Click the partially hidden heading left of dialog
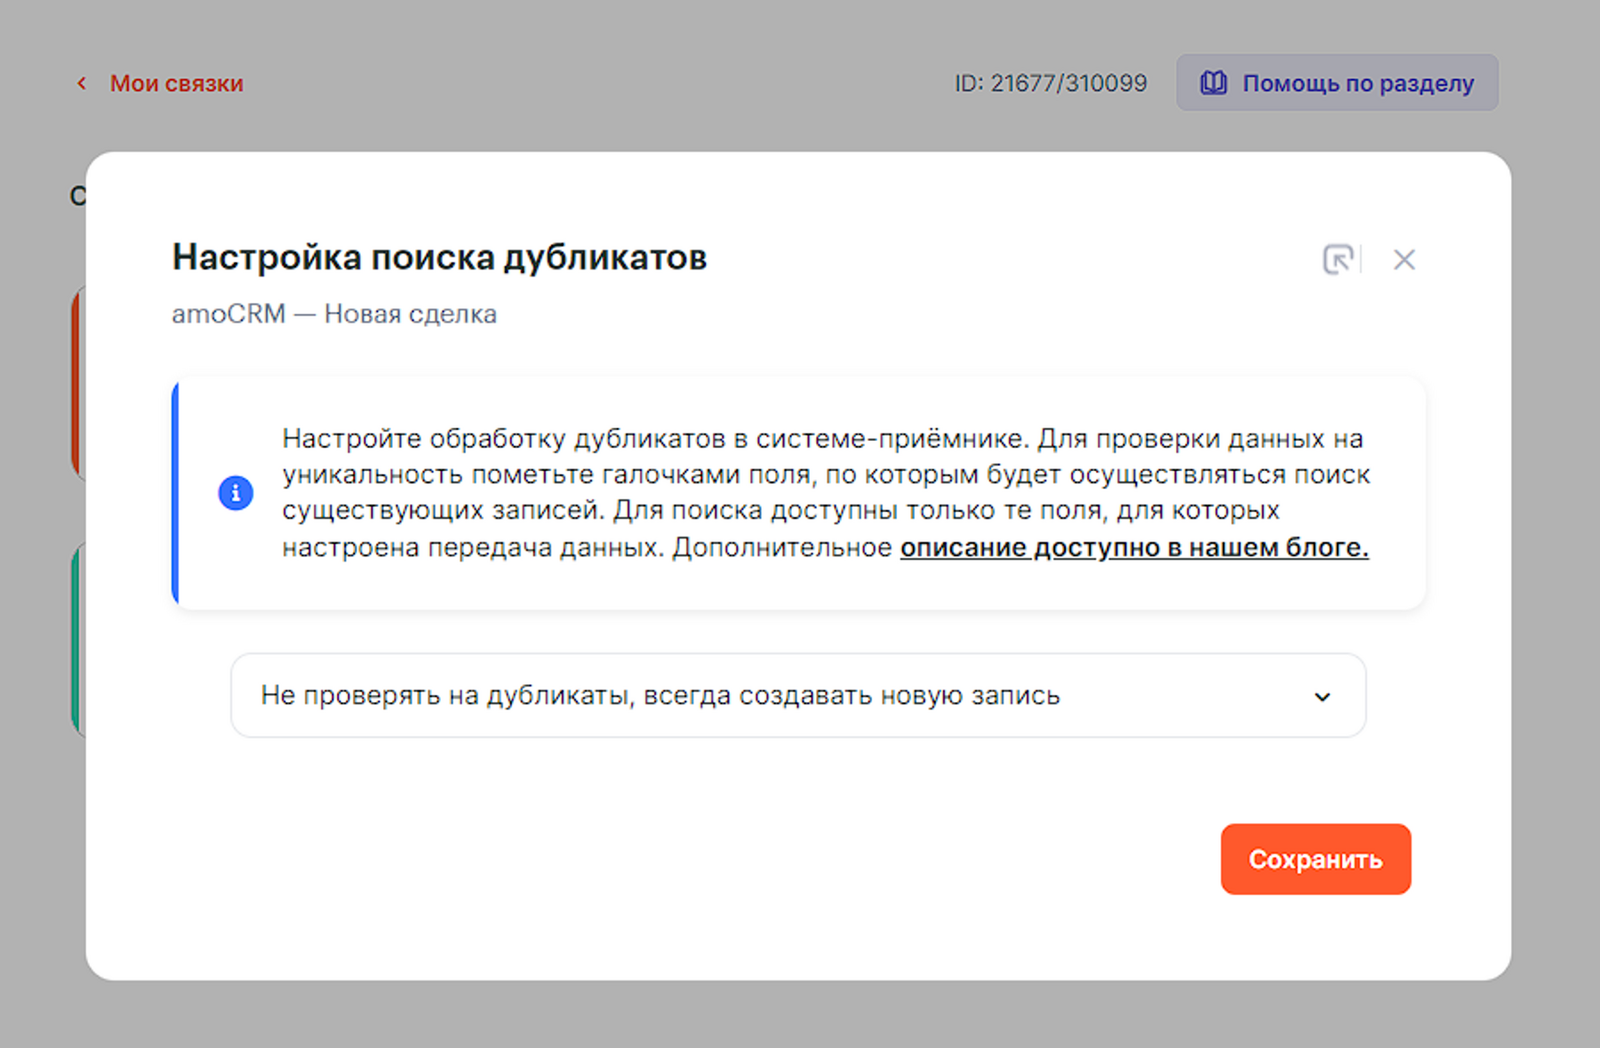The height and width of the screenshot is (1048, 1600). click(x=77, y=196)
